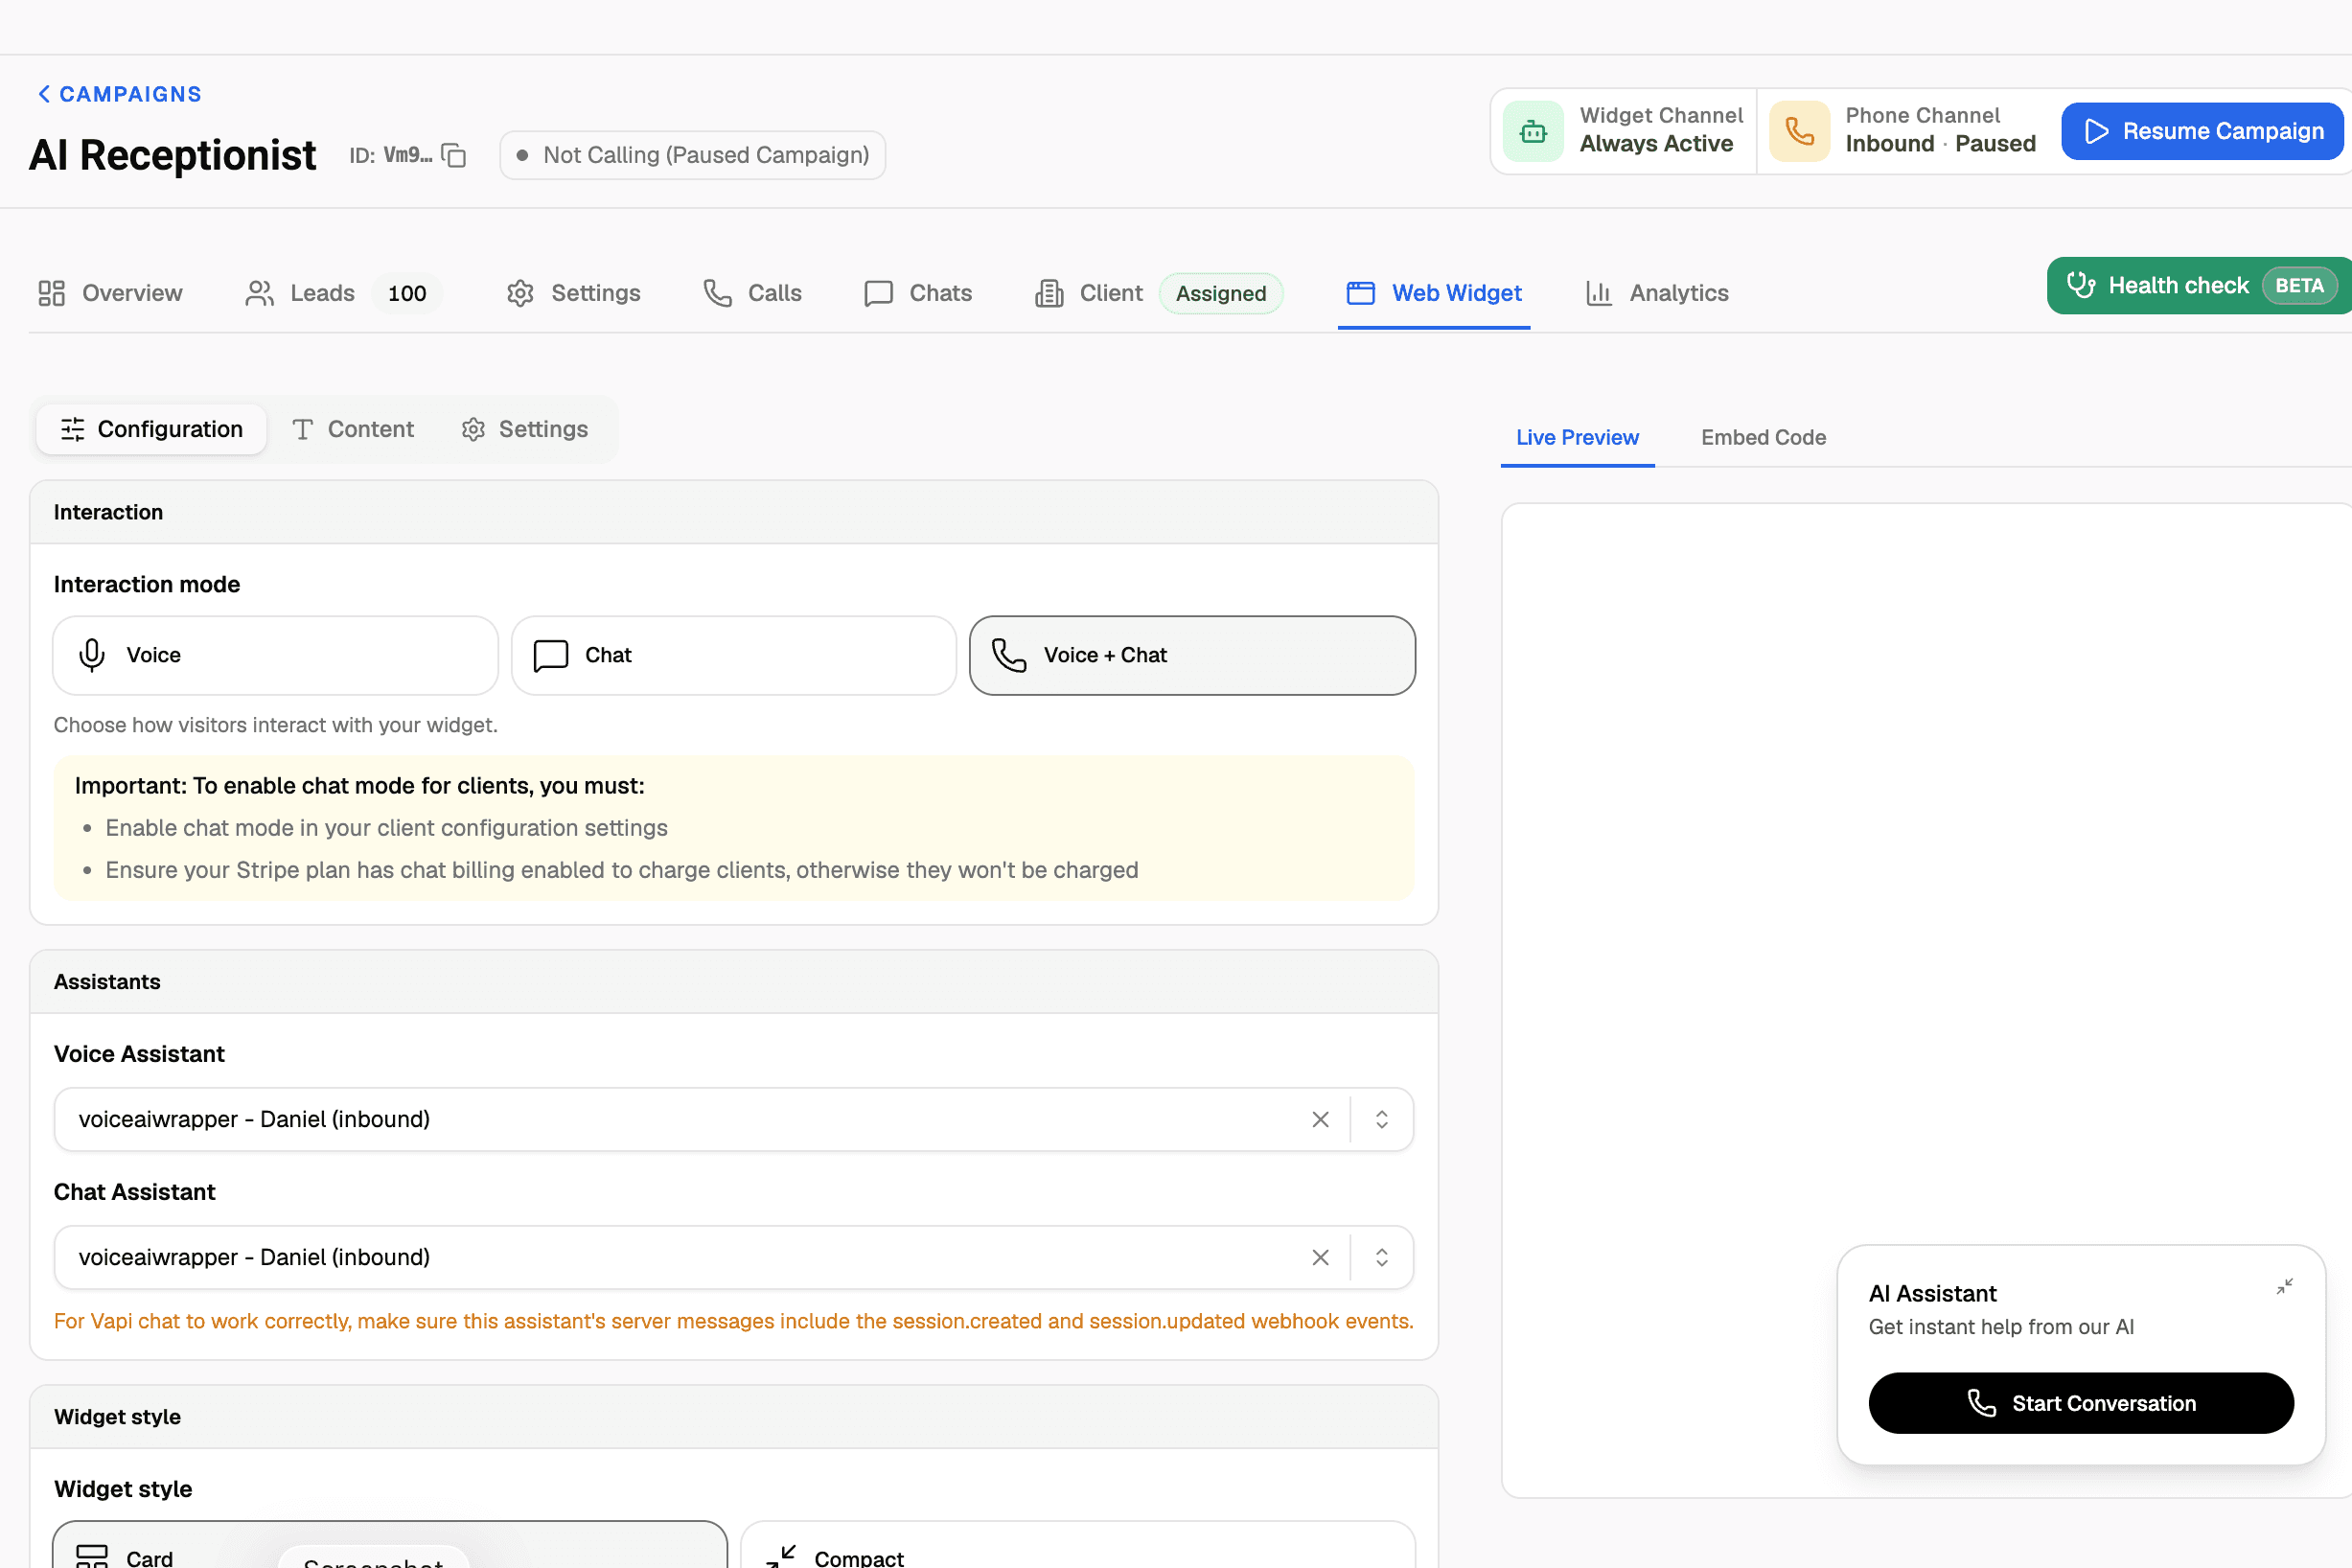
Task: Choose Chat interaction mode
Action: point(733,655)
